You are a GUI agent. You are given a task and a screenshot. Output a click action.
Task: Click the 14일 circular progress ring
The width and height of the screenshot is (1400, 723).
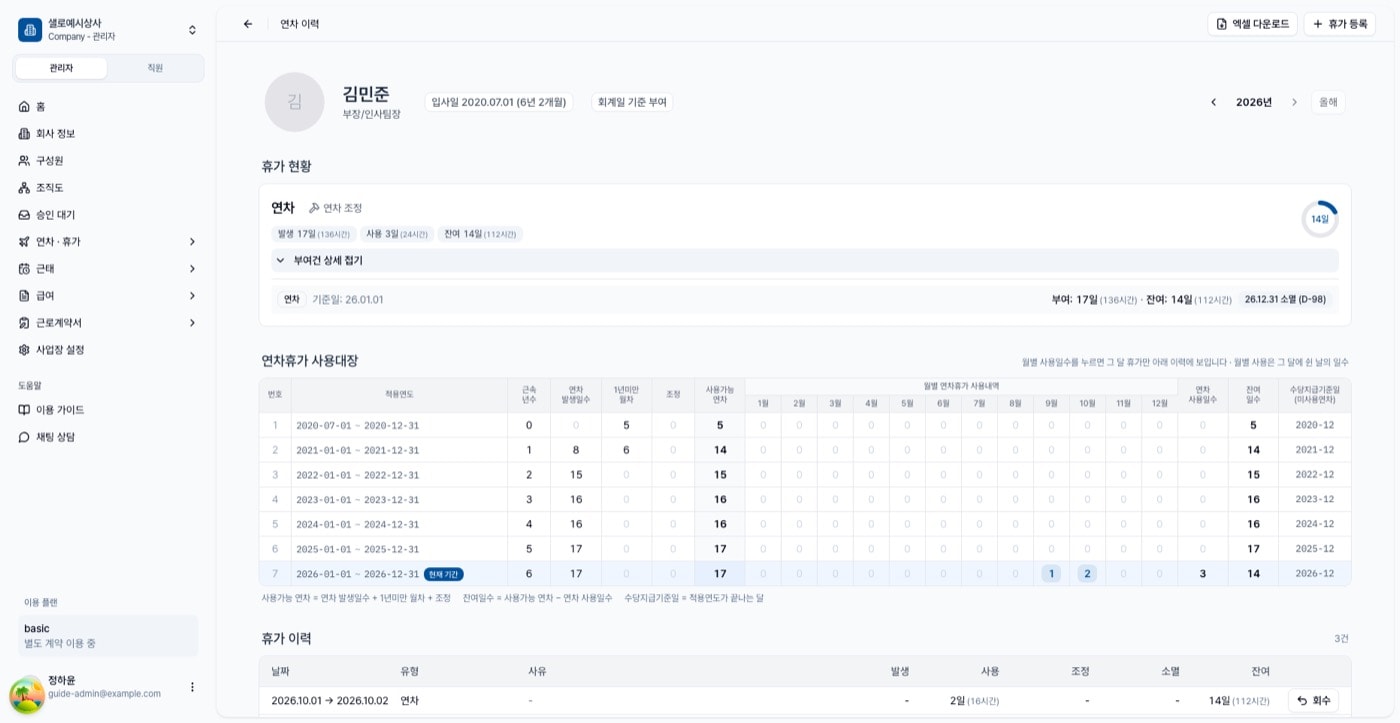click(1320, 219)
